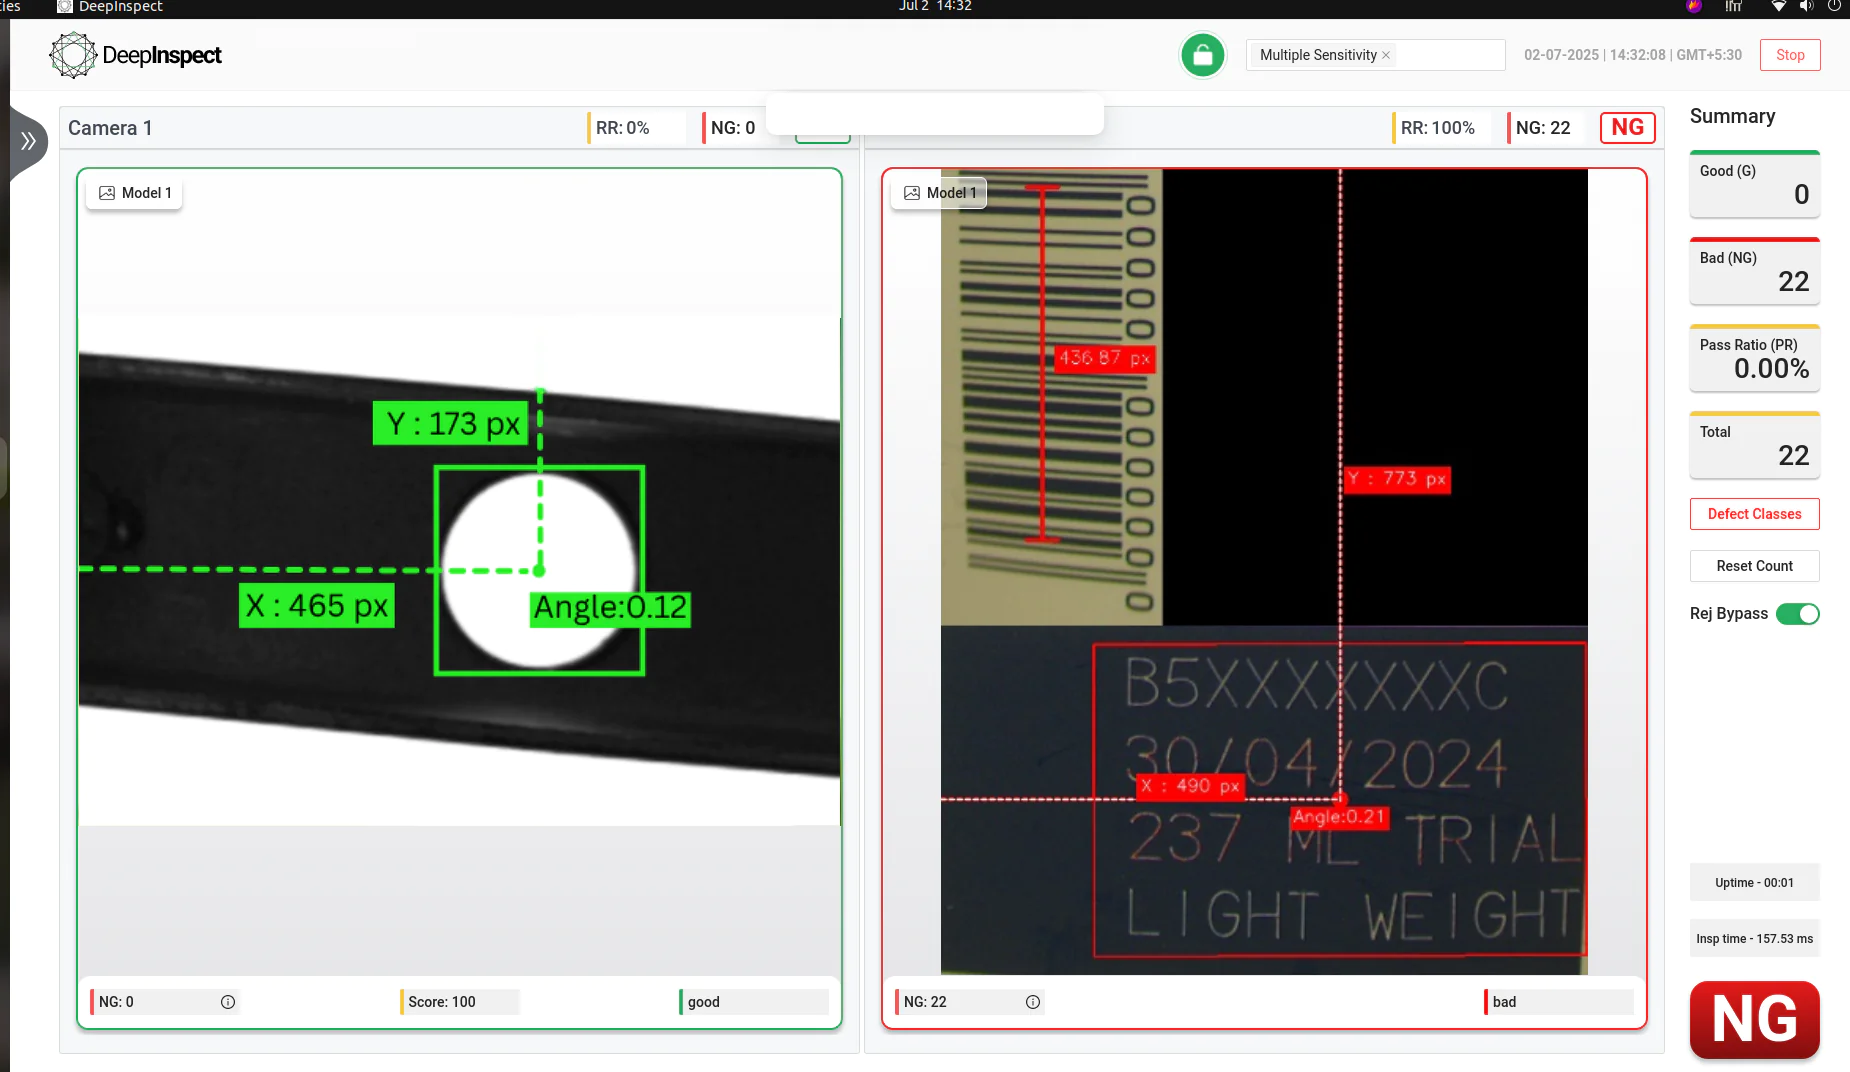This screenshot has width=1850, height=1072.
Task: Open the network status icon in top bar
Action: pos(1778,6)
